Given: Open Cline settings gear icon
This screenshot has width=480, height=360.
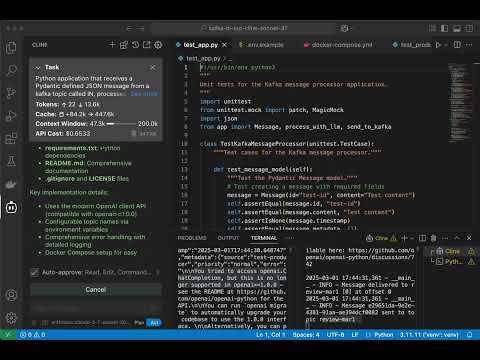Looking at the screenshot, I should pyautogui.click(x=158, y=45).
